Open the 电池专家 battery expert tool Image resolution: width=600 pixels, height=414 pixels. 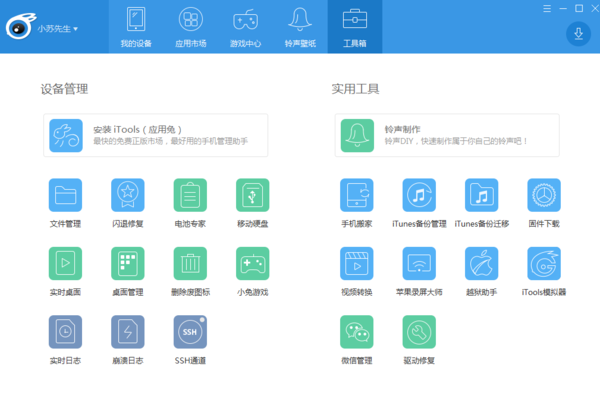click(190, 195)
